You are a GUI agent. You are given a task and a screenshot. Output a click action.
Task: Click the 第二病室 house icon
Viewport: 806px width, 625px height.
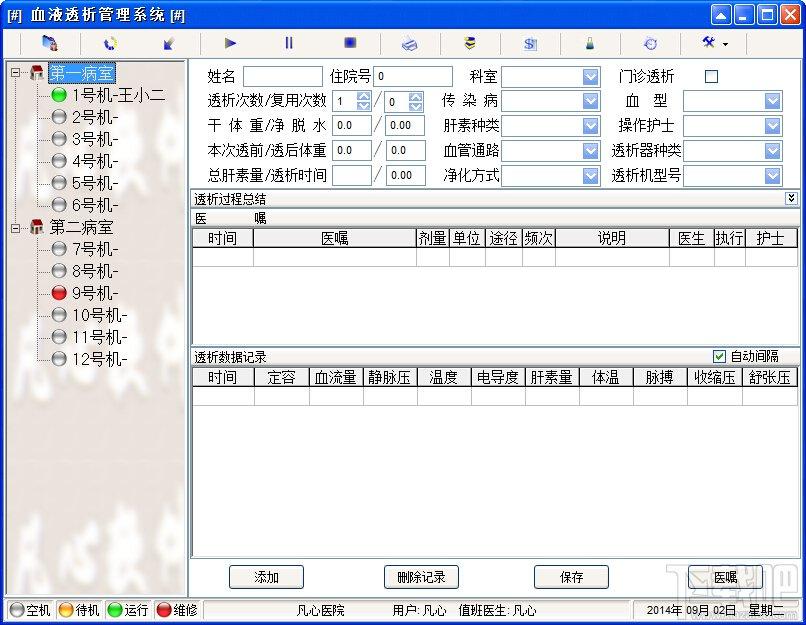(x=36, y=227)
